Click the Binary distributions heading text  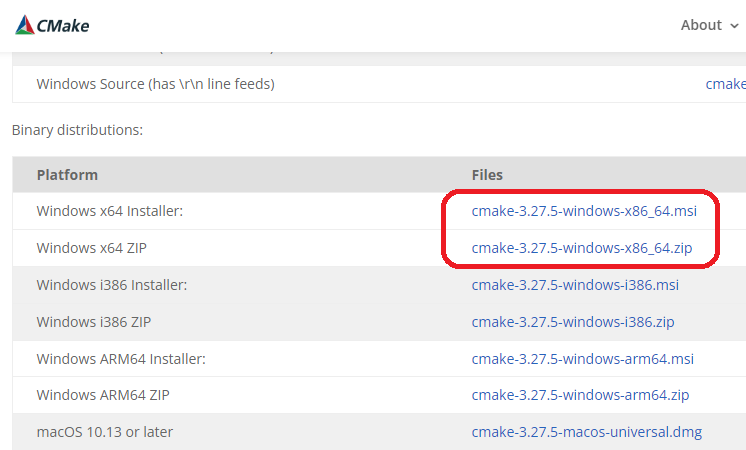78,130
